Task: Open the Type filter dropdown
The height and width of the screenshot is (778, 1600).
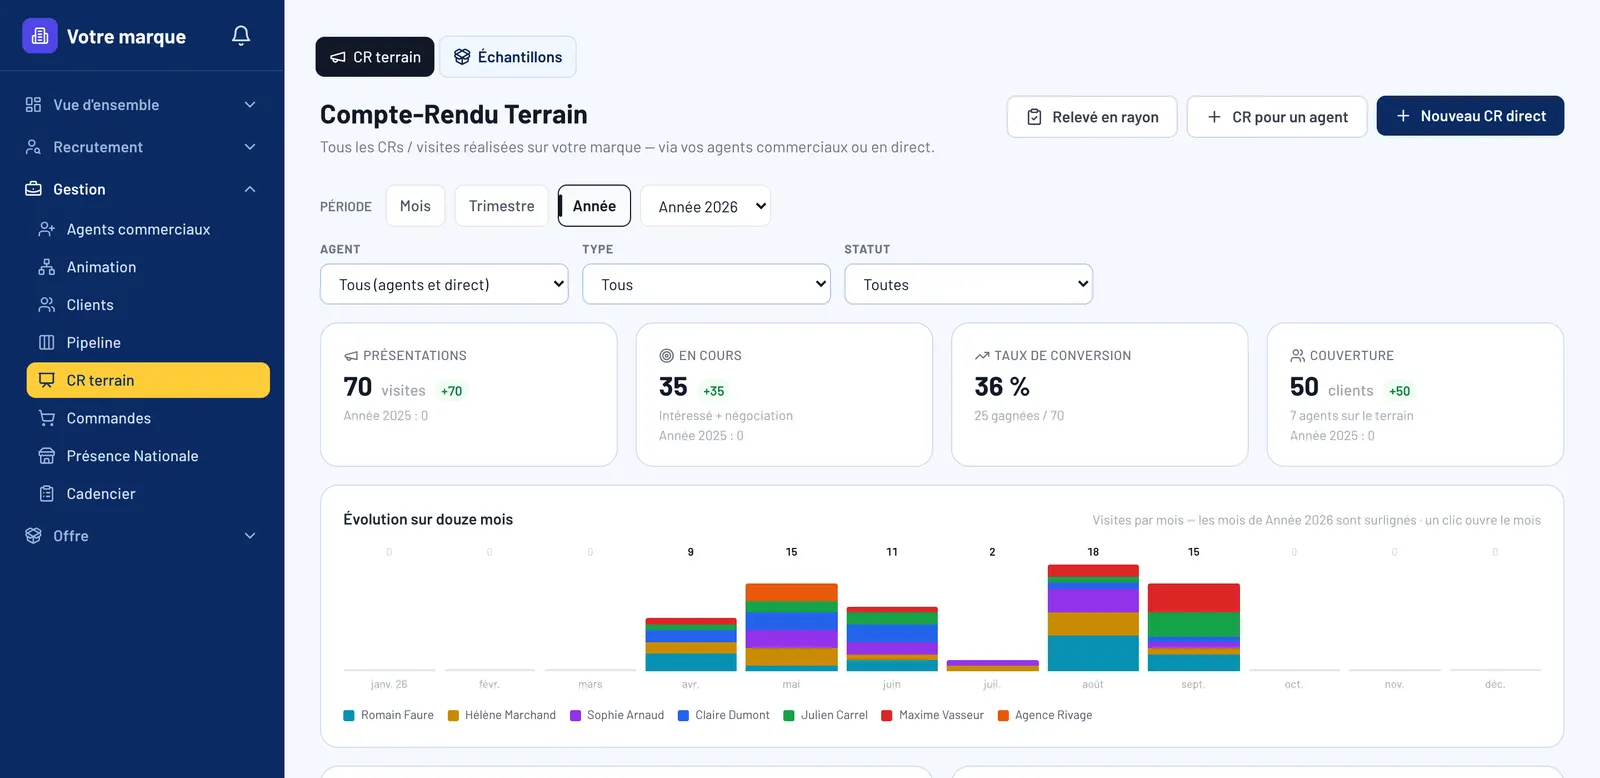Action: pyautogui.click(x=706, y=284)
